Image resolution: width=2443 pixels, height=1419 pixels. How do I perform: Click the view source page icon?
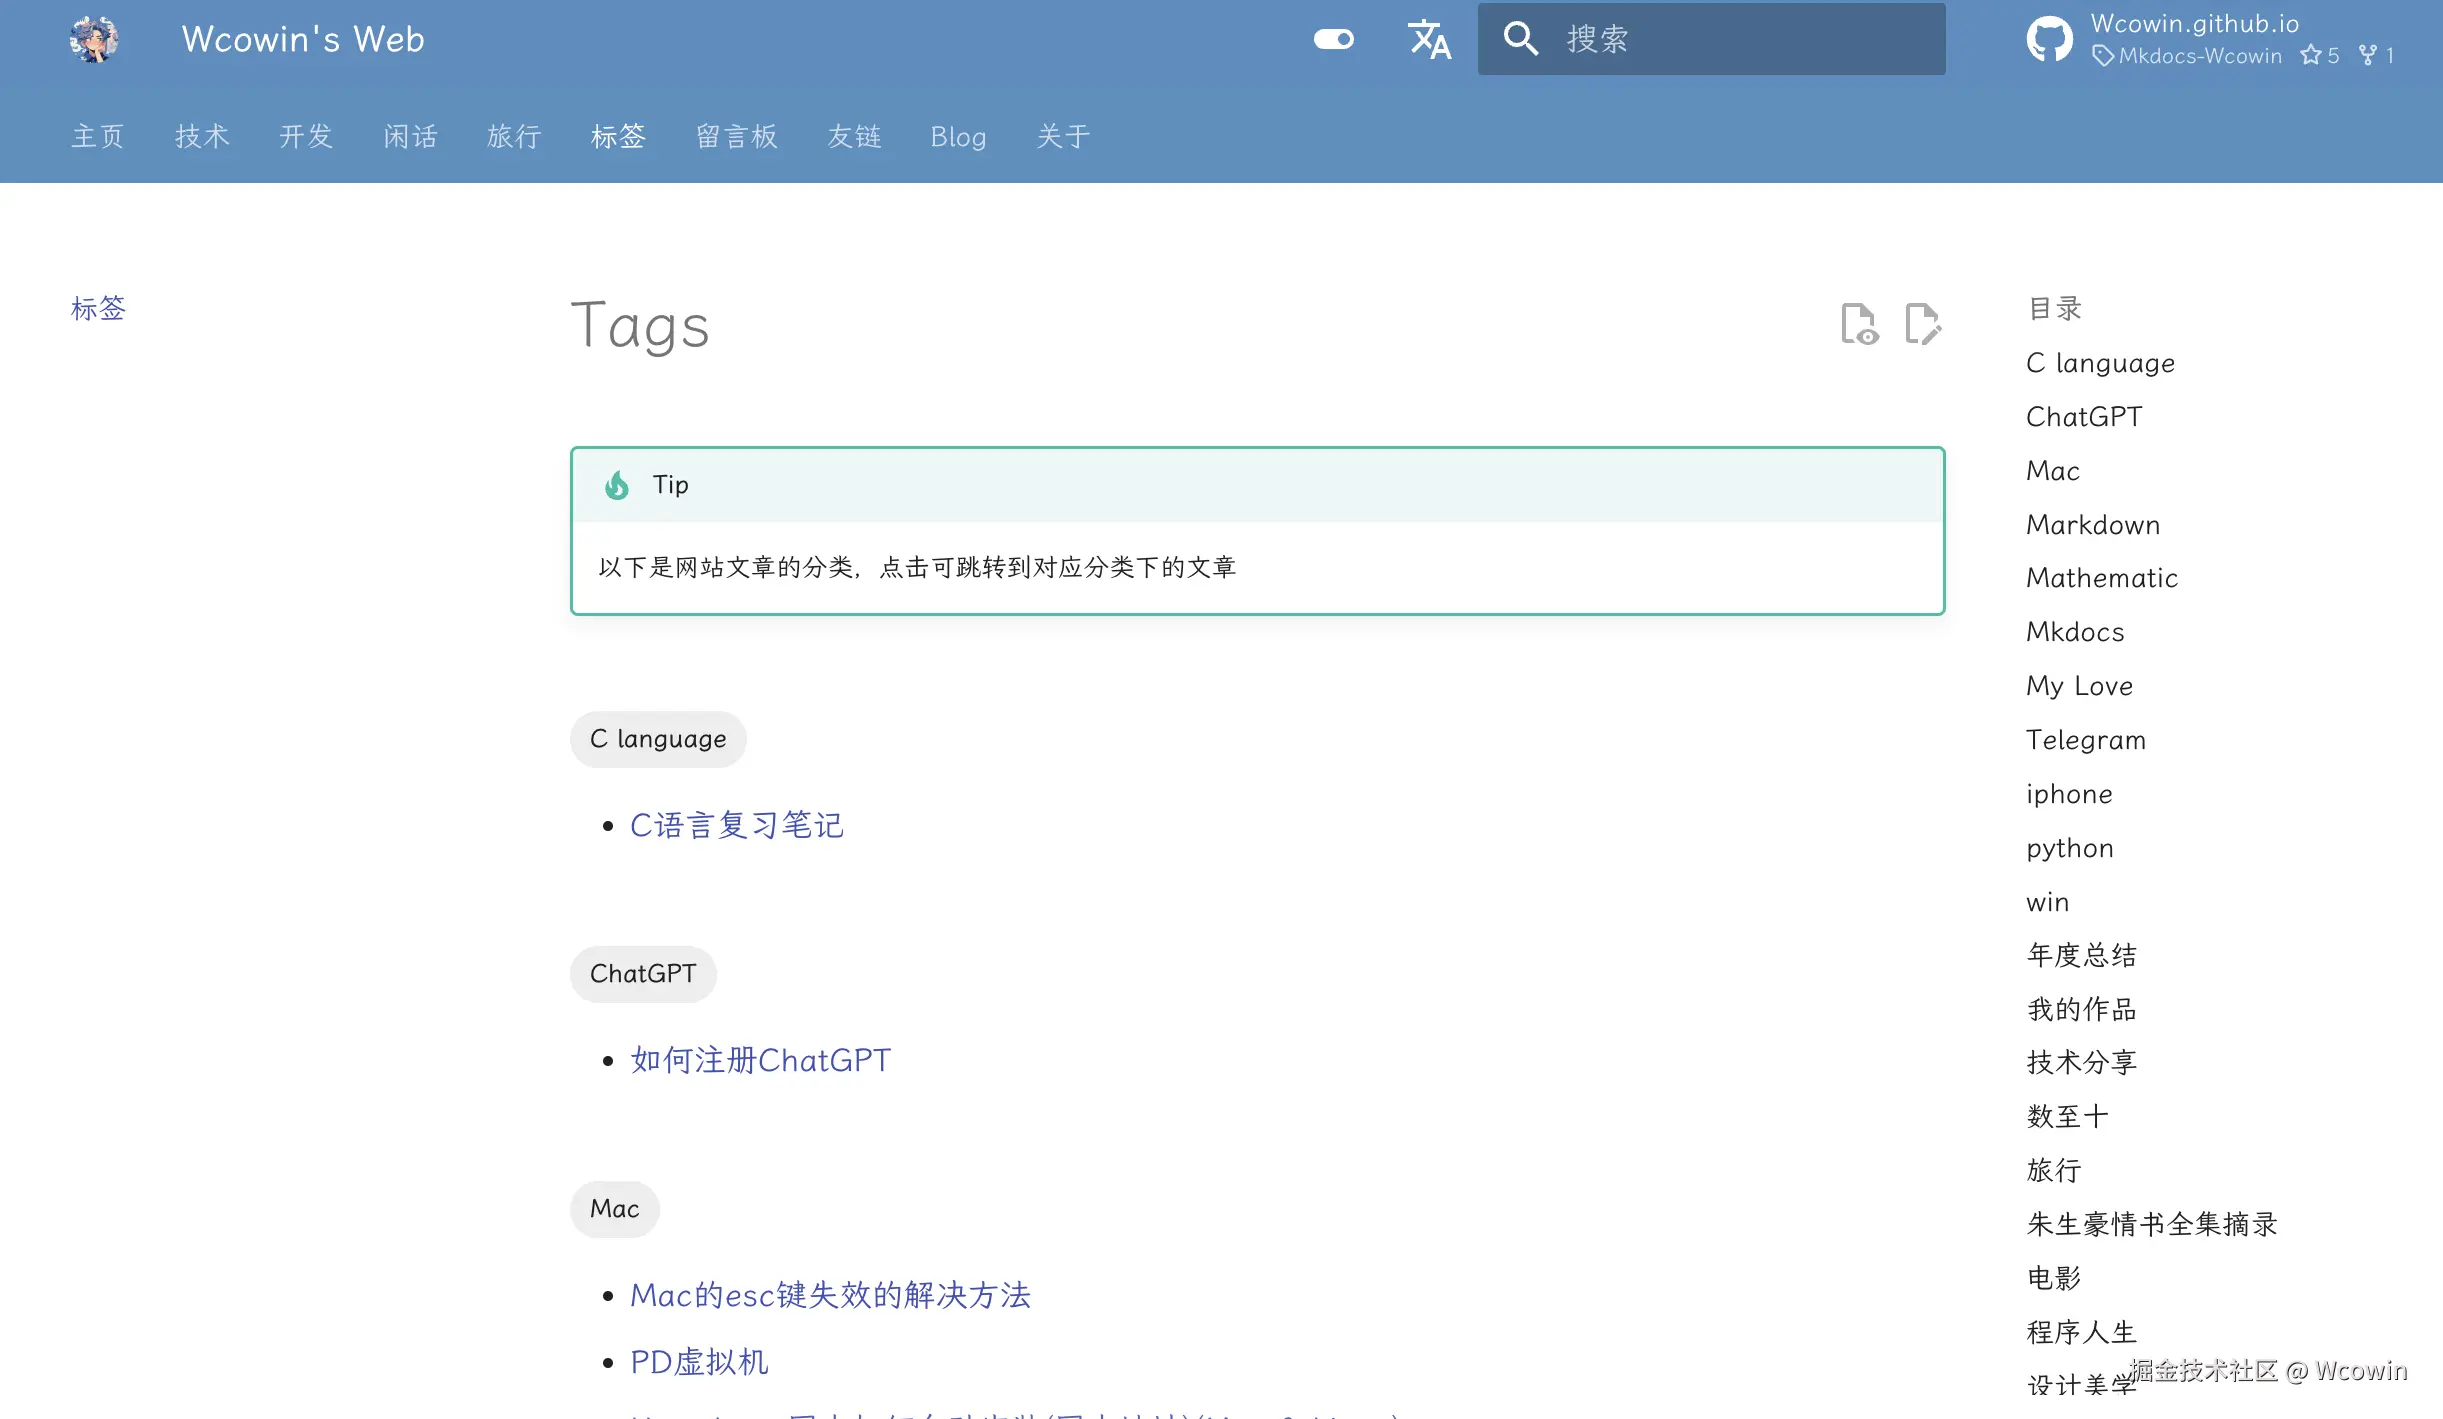1859,324
